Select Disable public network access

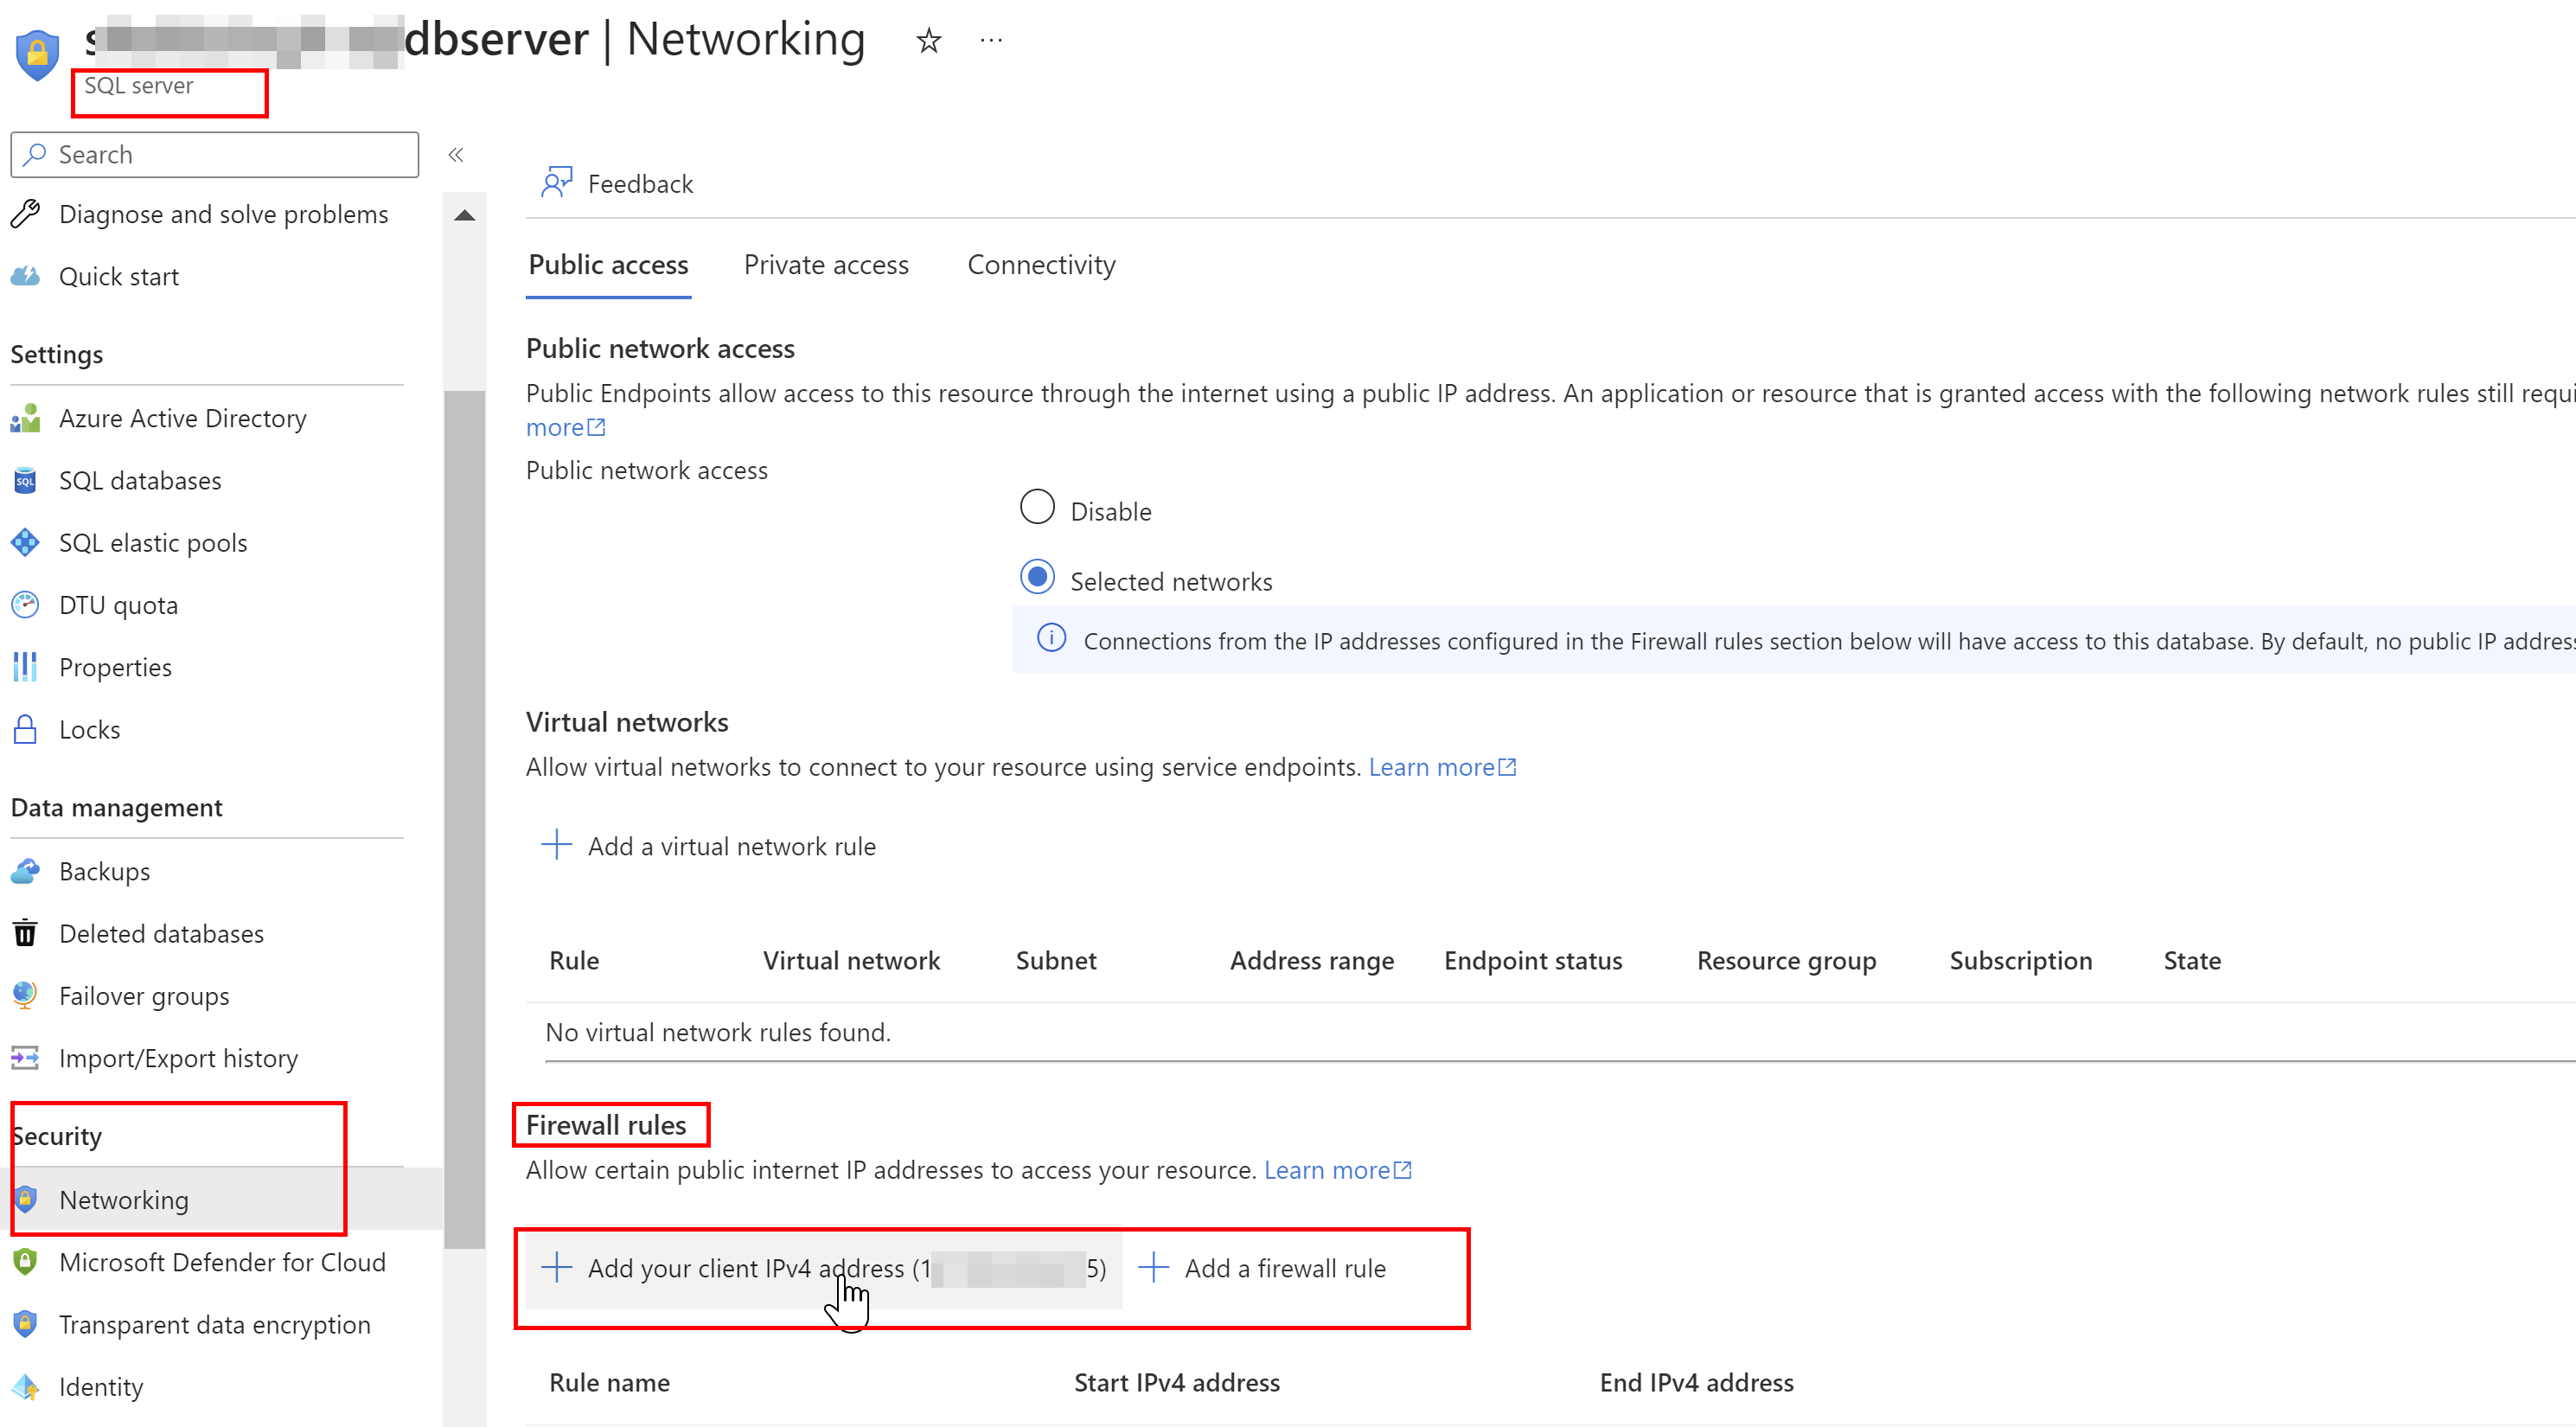(1037, 507)
